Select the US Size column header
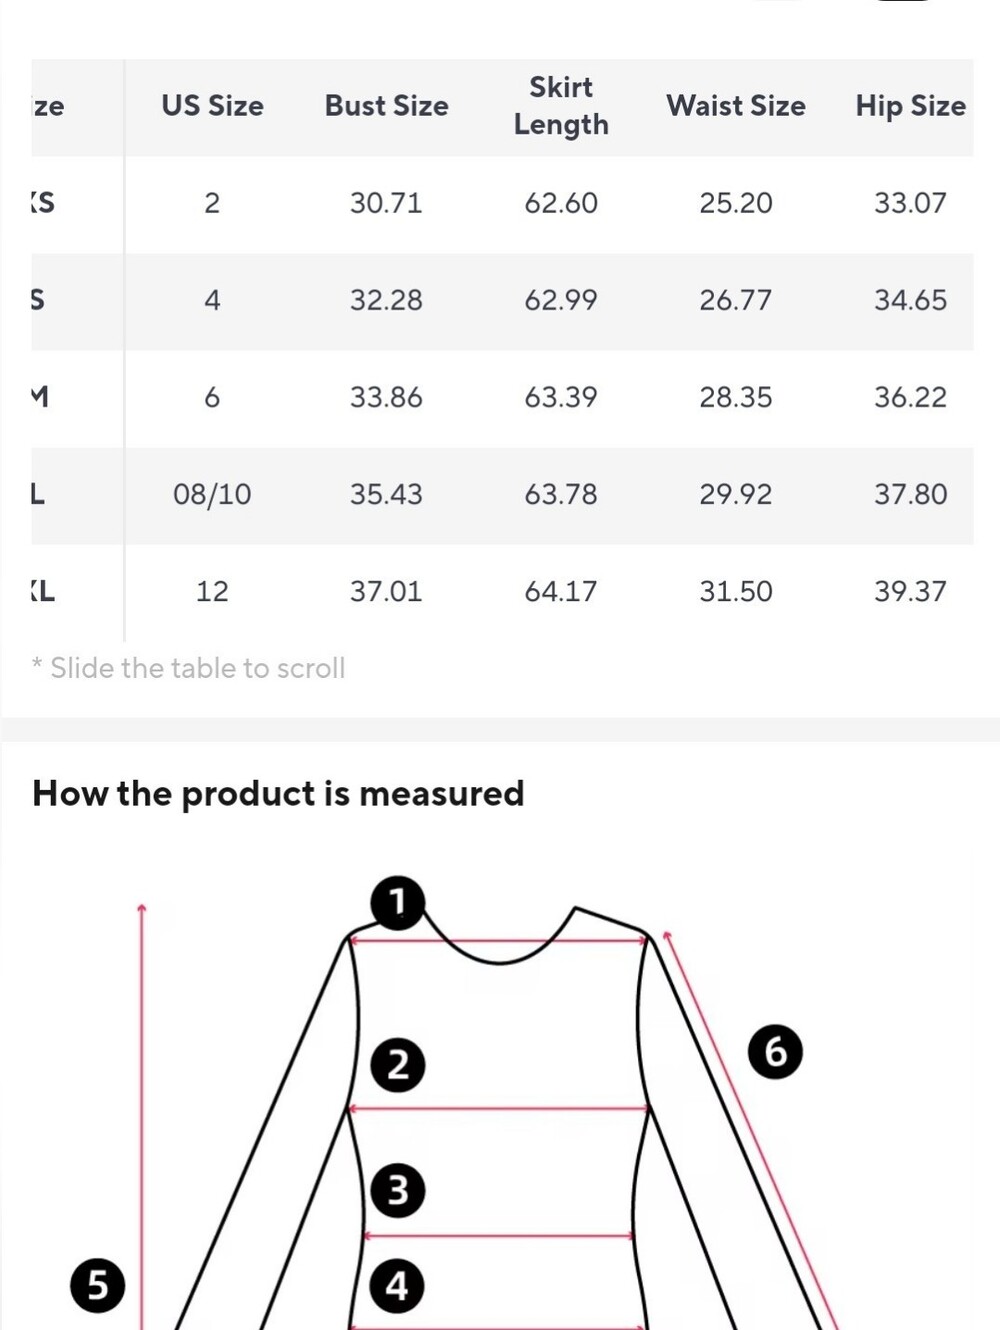 point(212,106)
